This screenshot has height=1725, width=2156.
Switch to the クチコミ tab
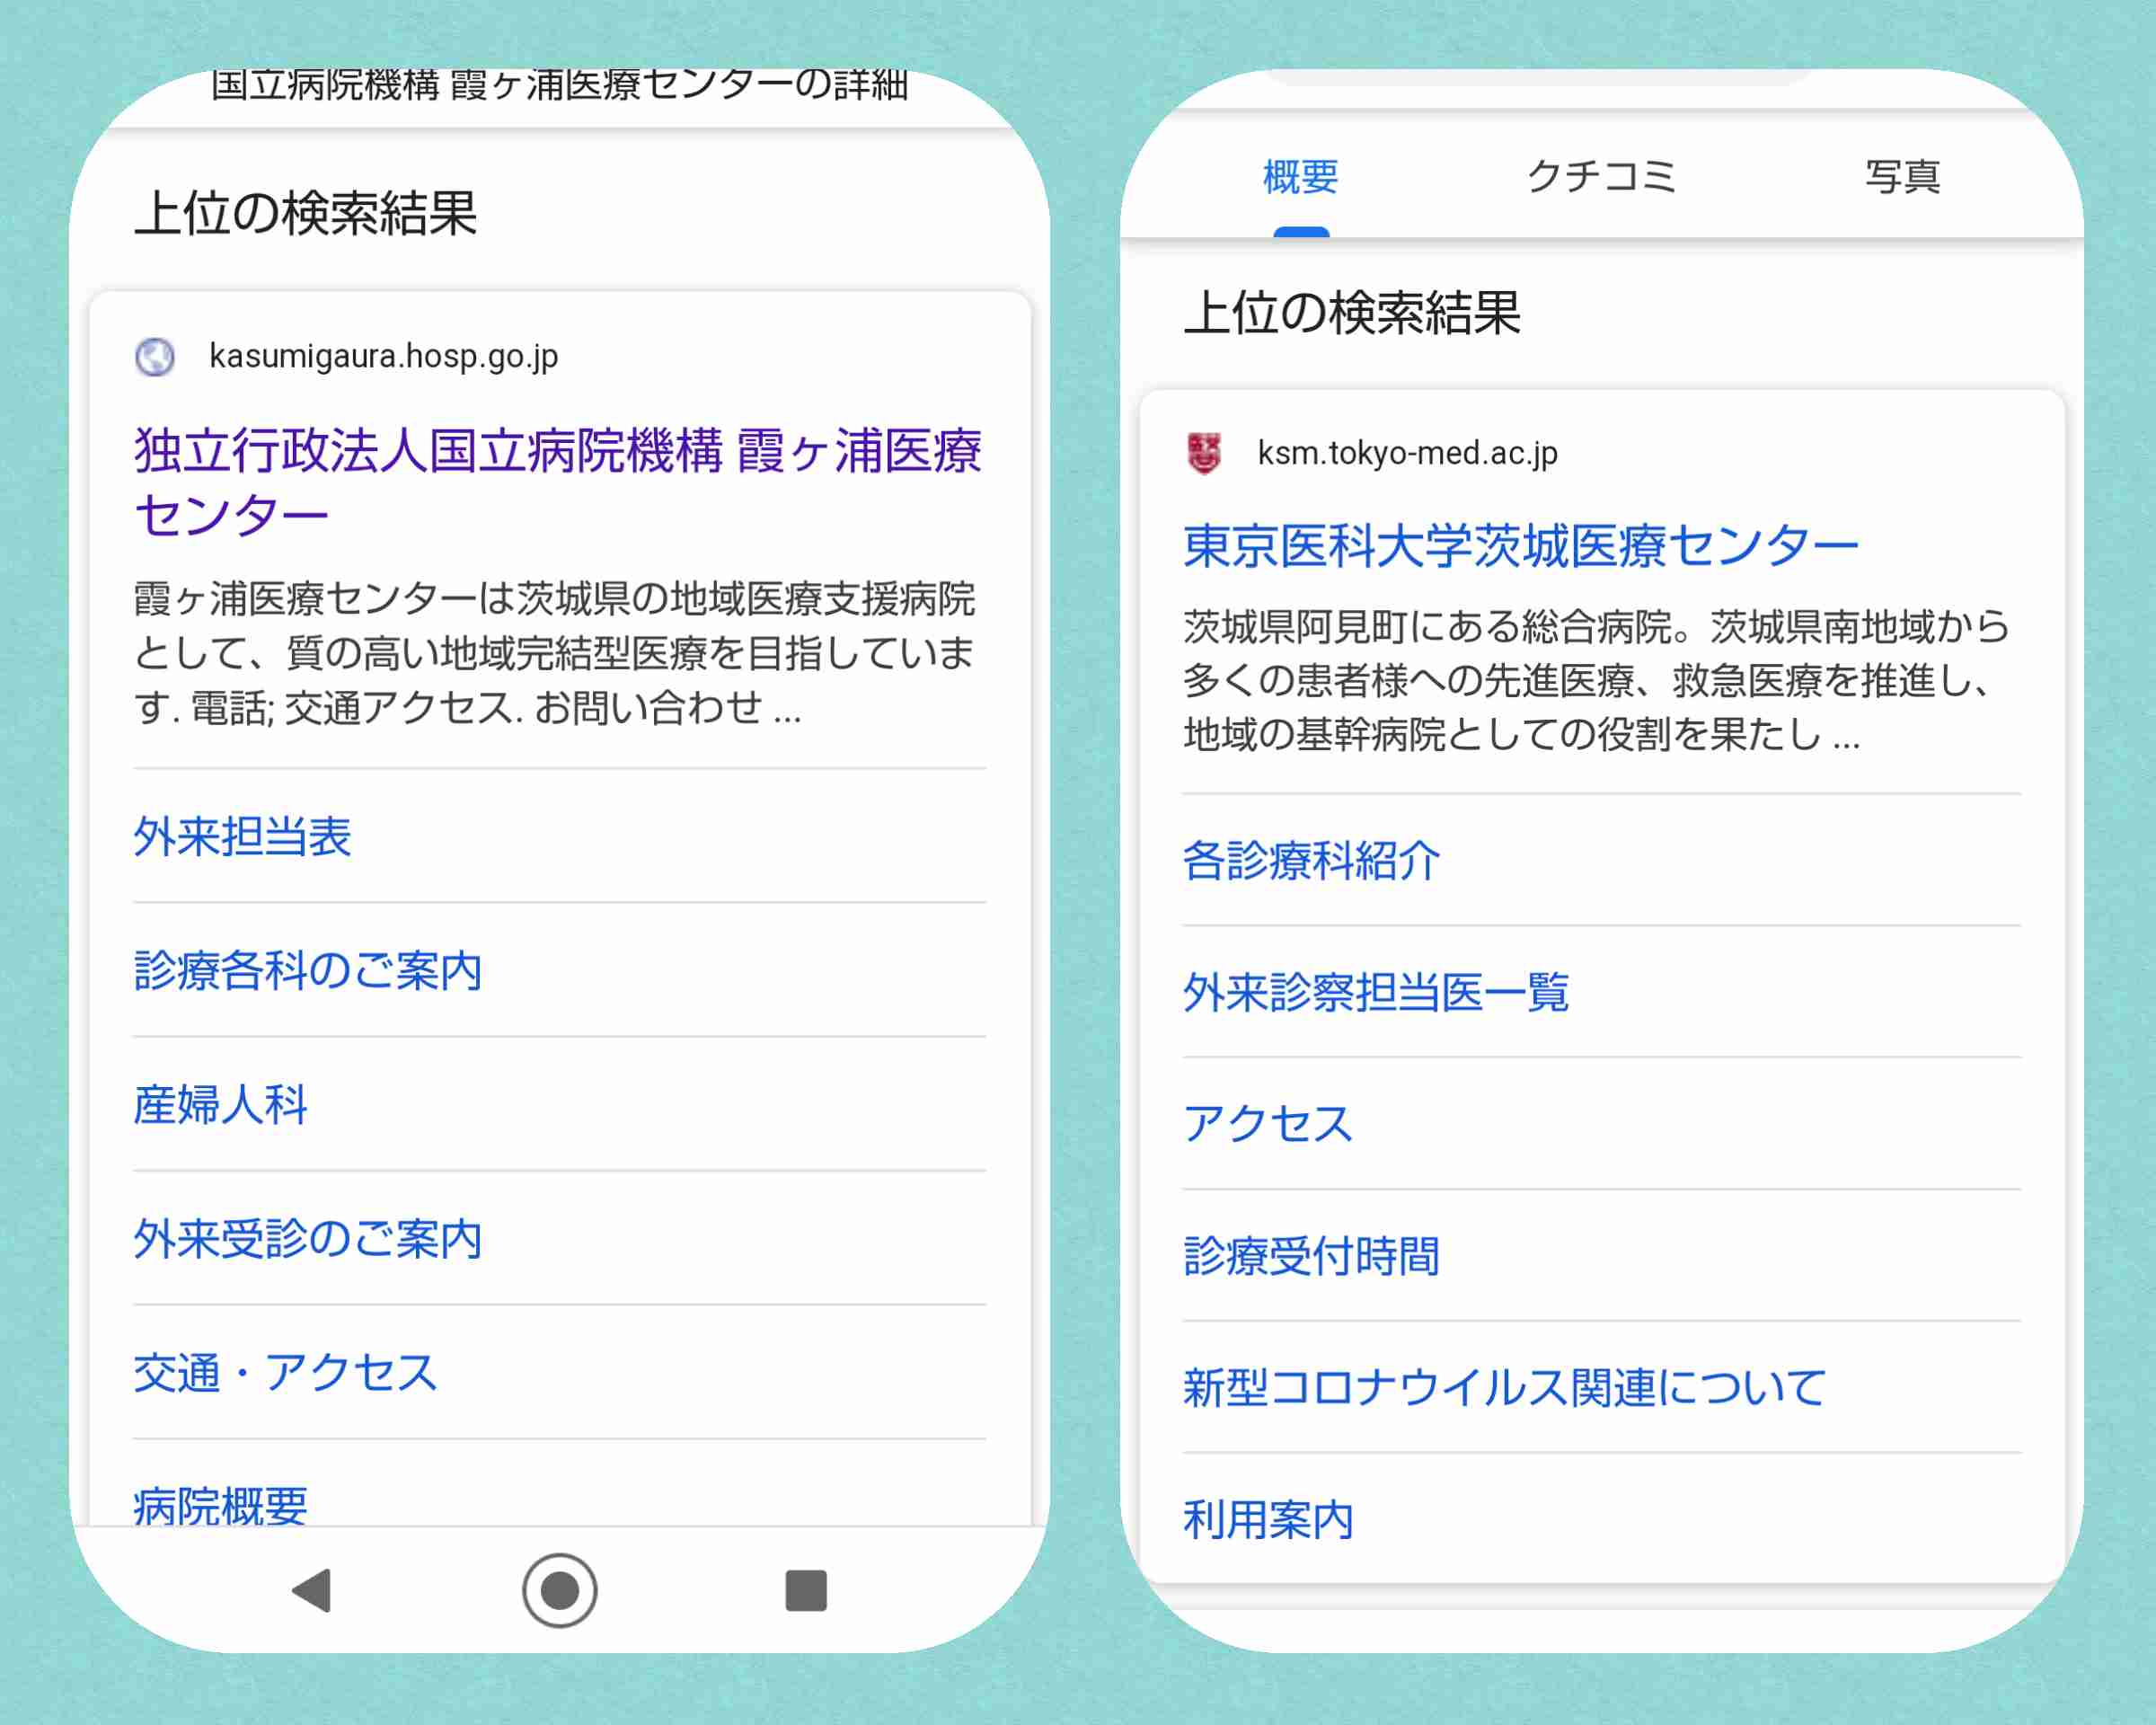click(x=1601, y=177)
